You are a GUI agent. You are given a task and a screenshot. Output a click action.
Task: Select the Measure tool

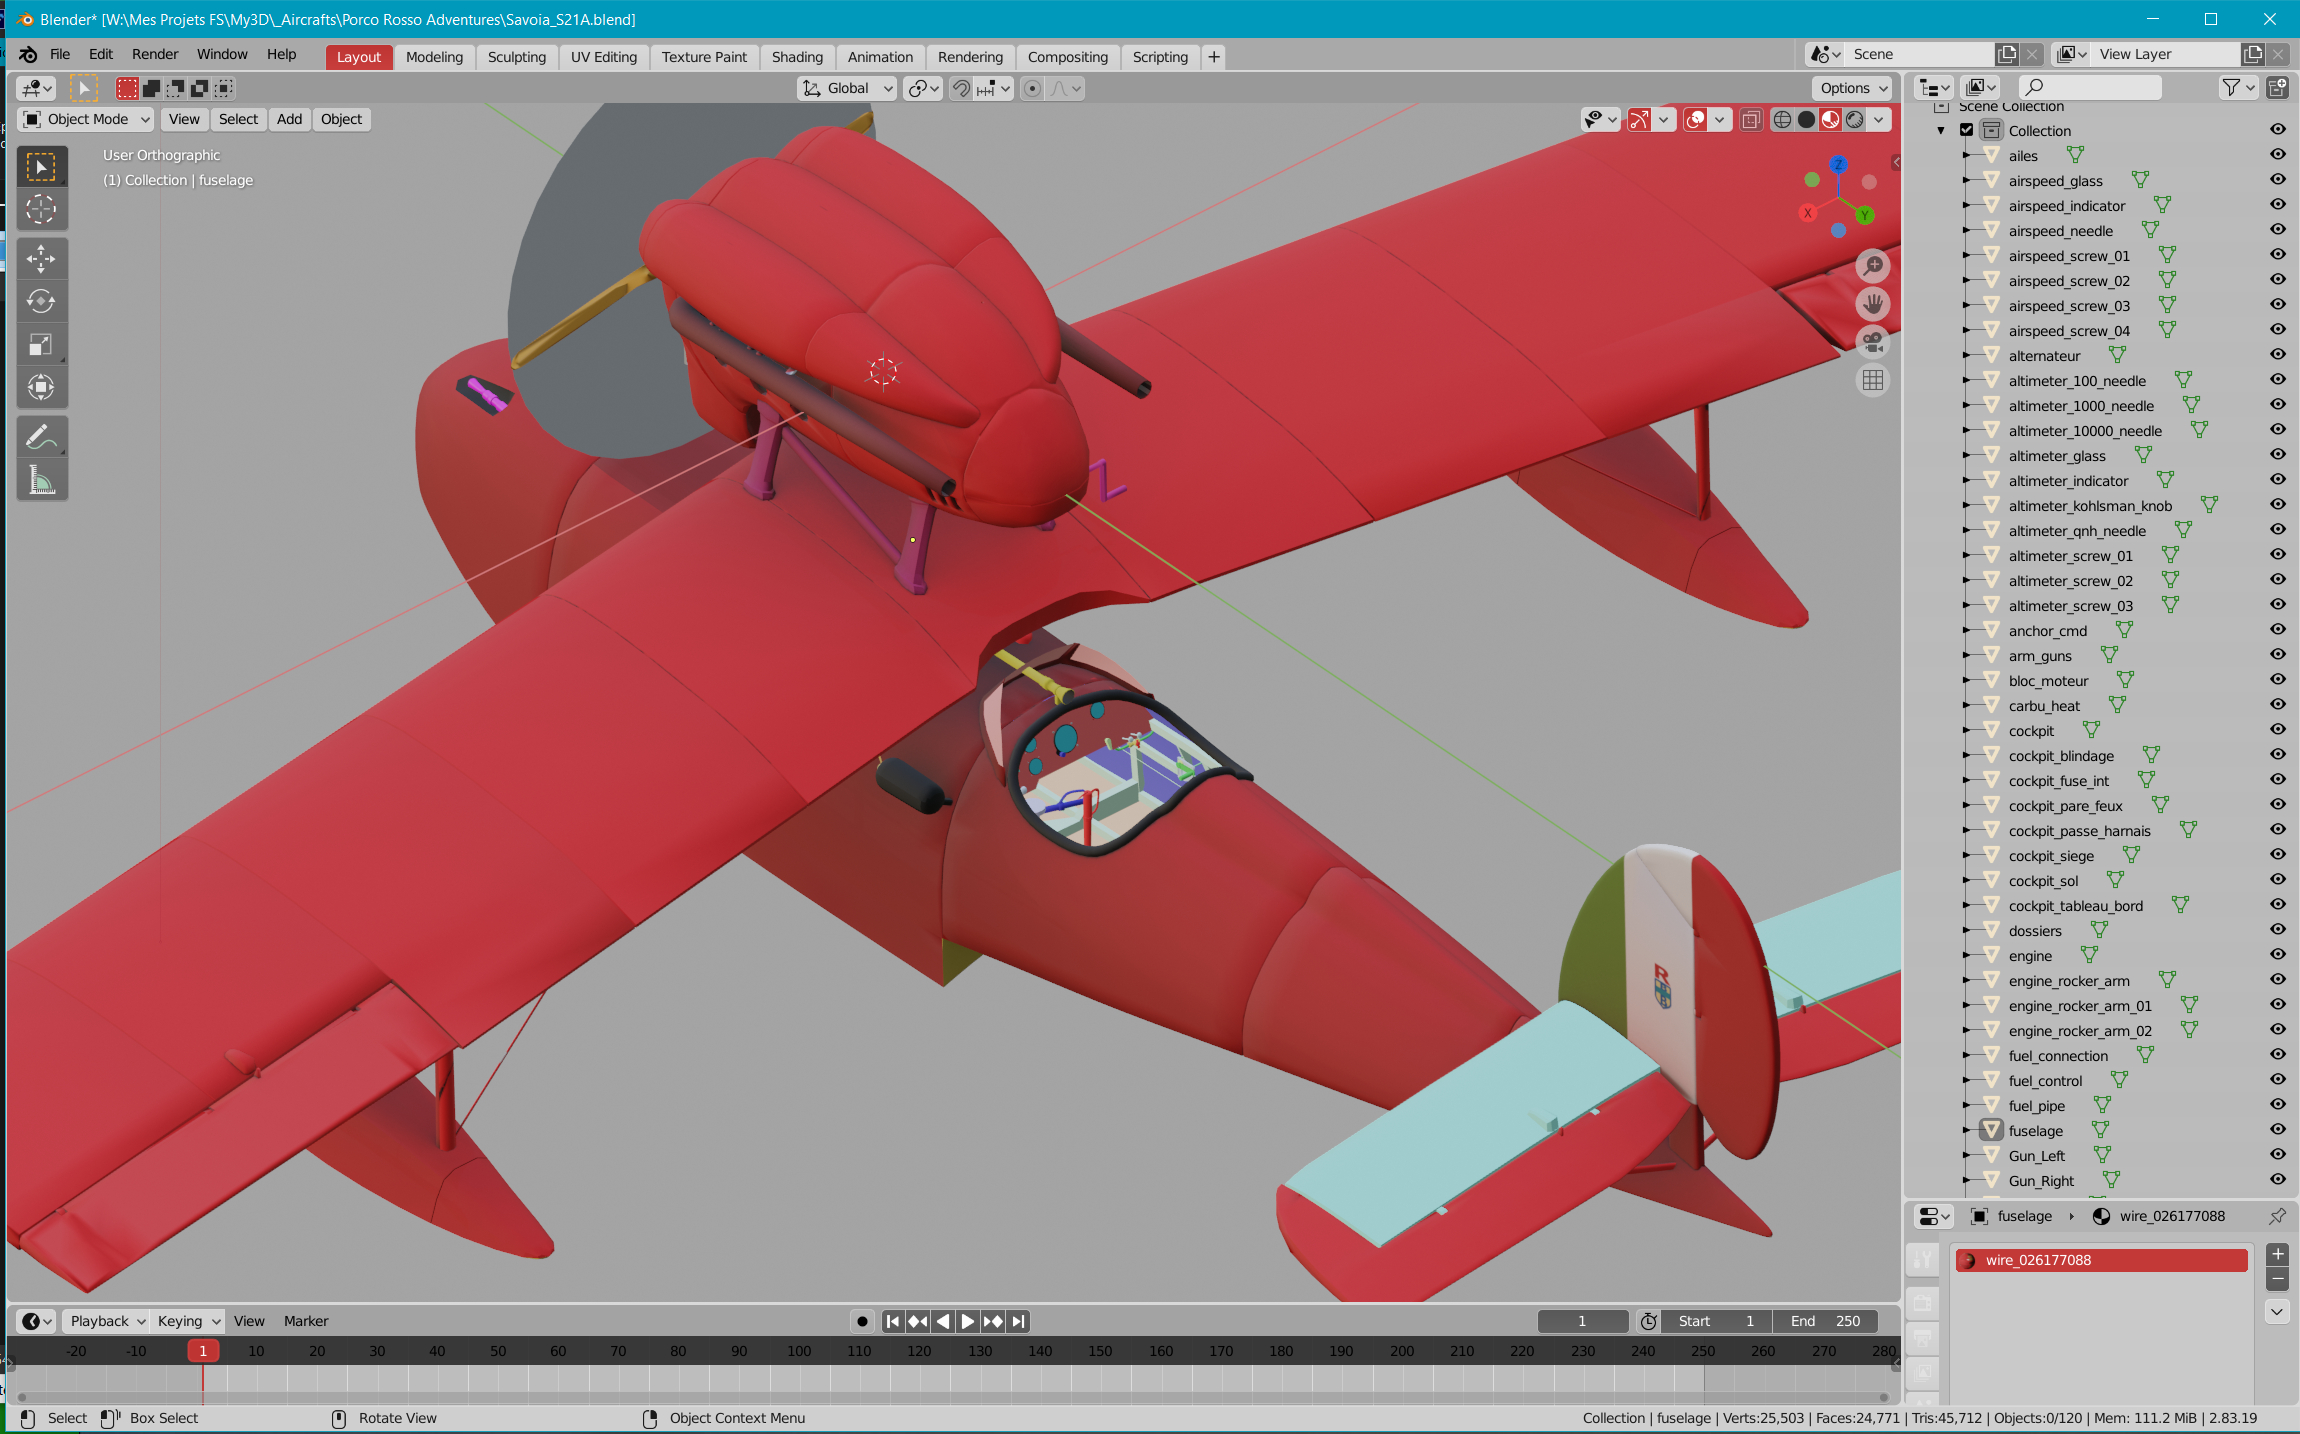41,480
